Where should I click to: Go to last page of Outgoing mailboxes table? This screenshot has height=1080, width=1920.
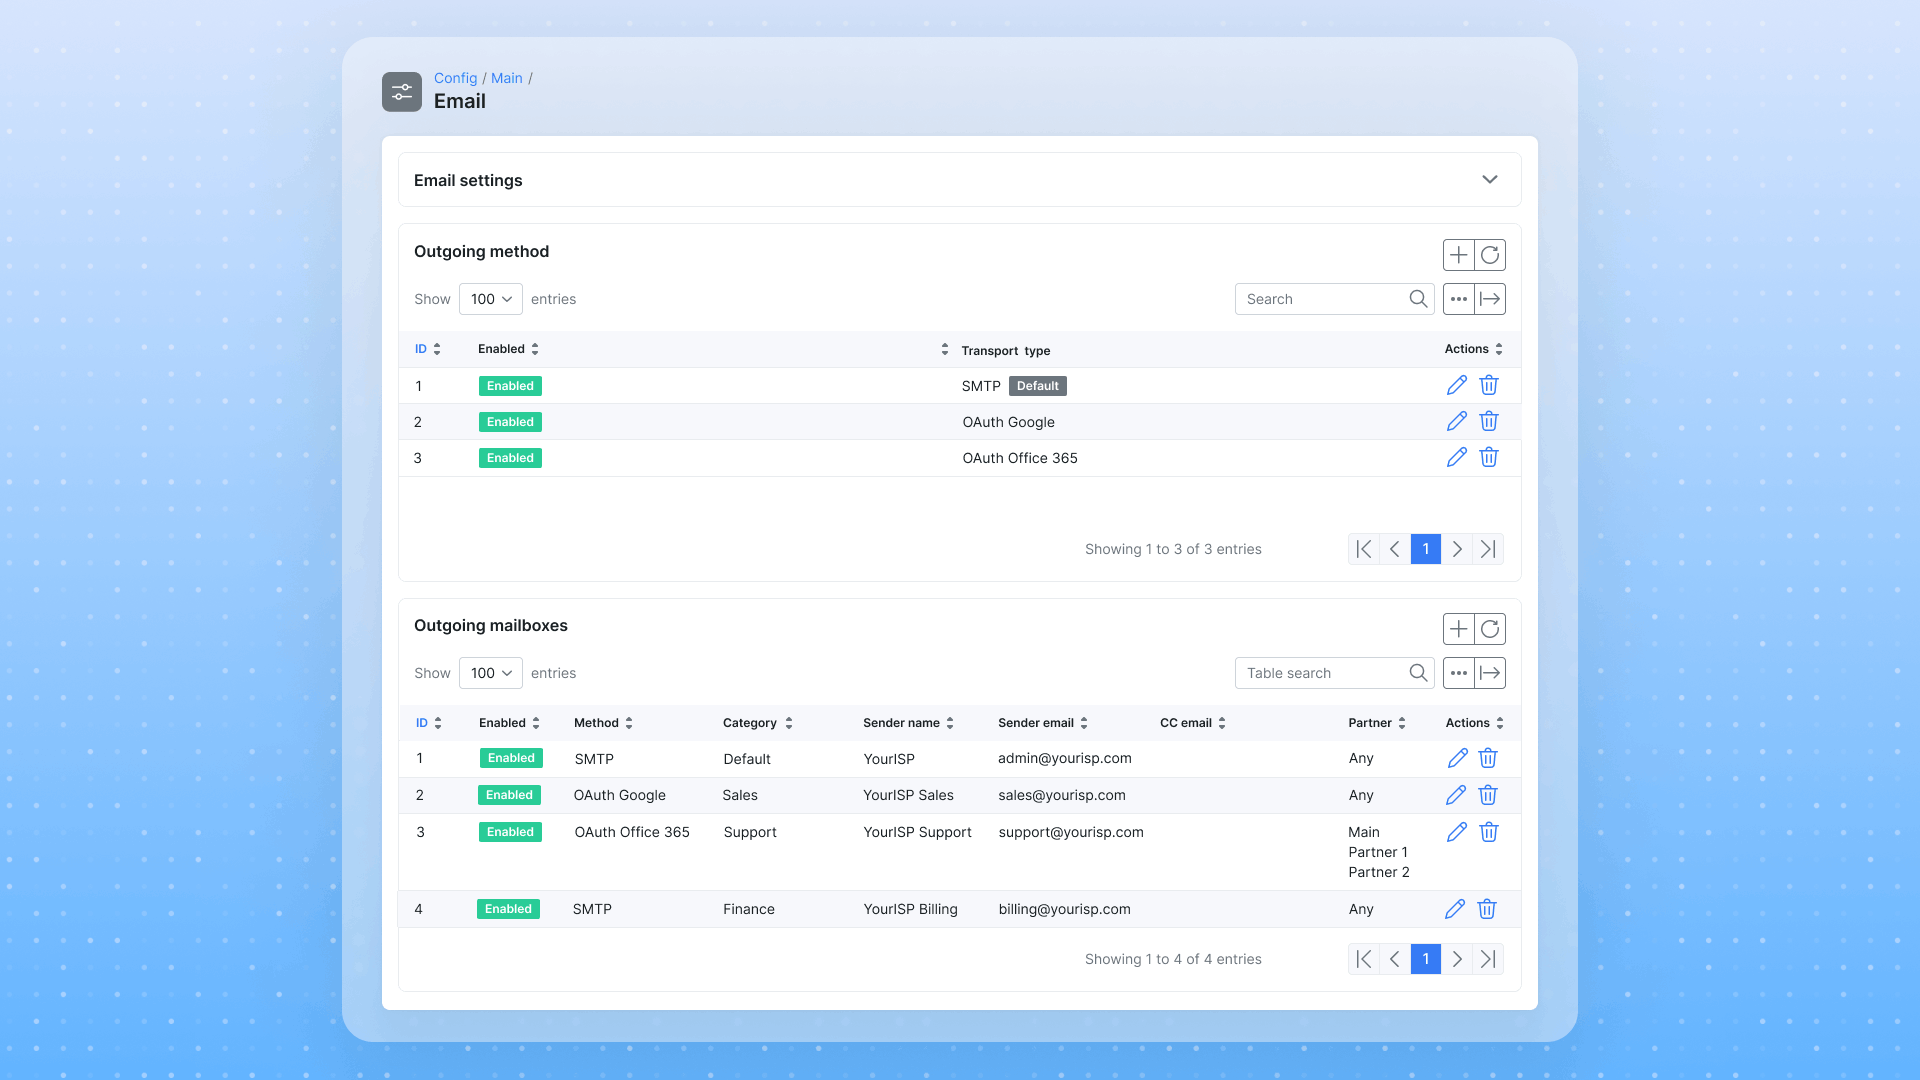click(1488, 959)
